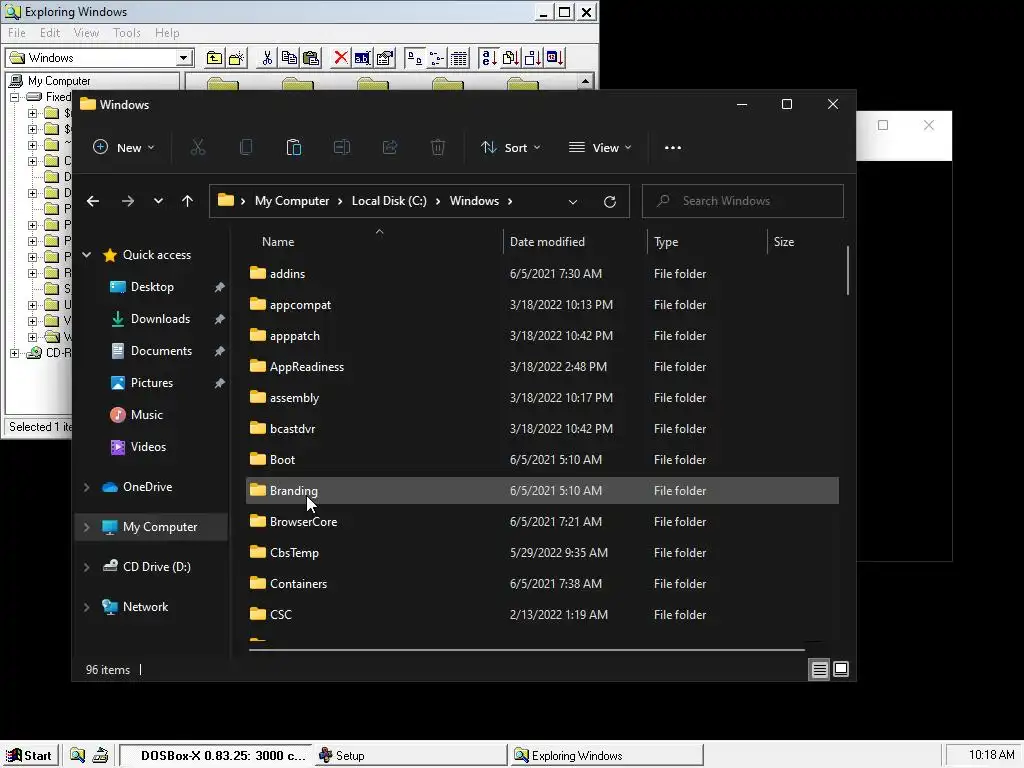Click the Copy icon in Exploring Windows toolbar
The image size is (1024, 768).
[289, 58]
